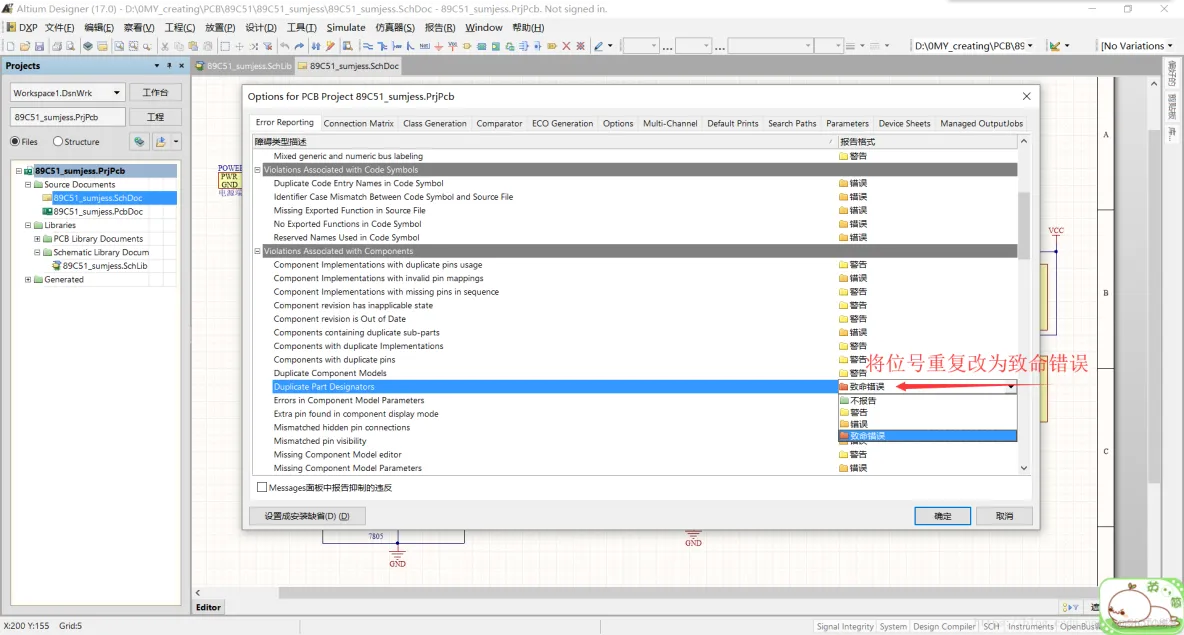Open the Window menu
The height and width of the screenshot is (635, 1184).
pyautogui.click(x=483, y=27)
